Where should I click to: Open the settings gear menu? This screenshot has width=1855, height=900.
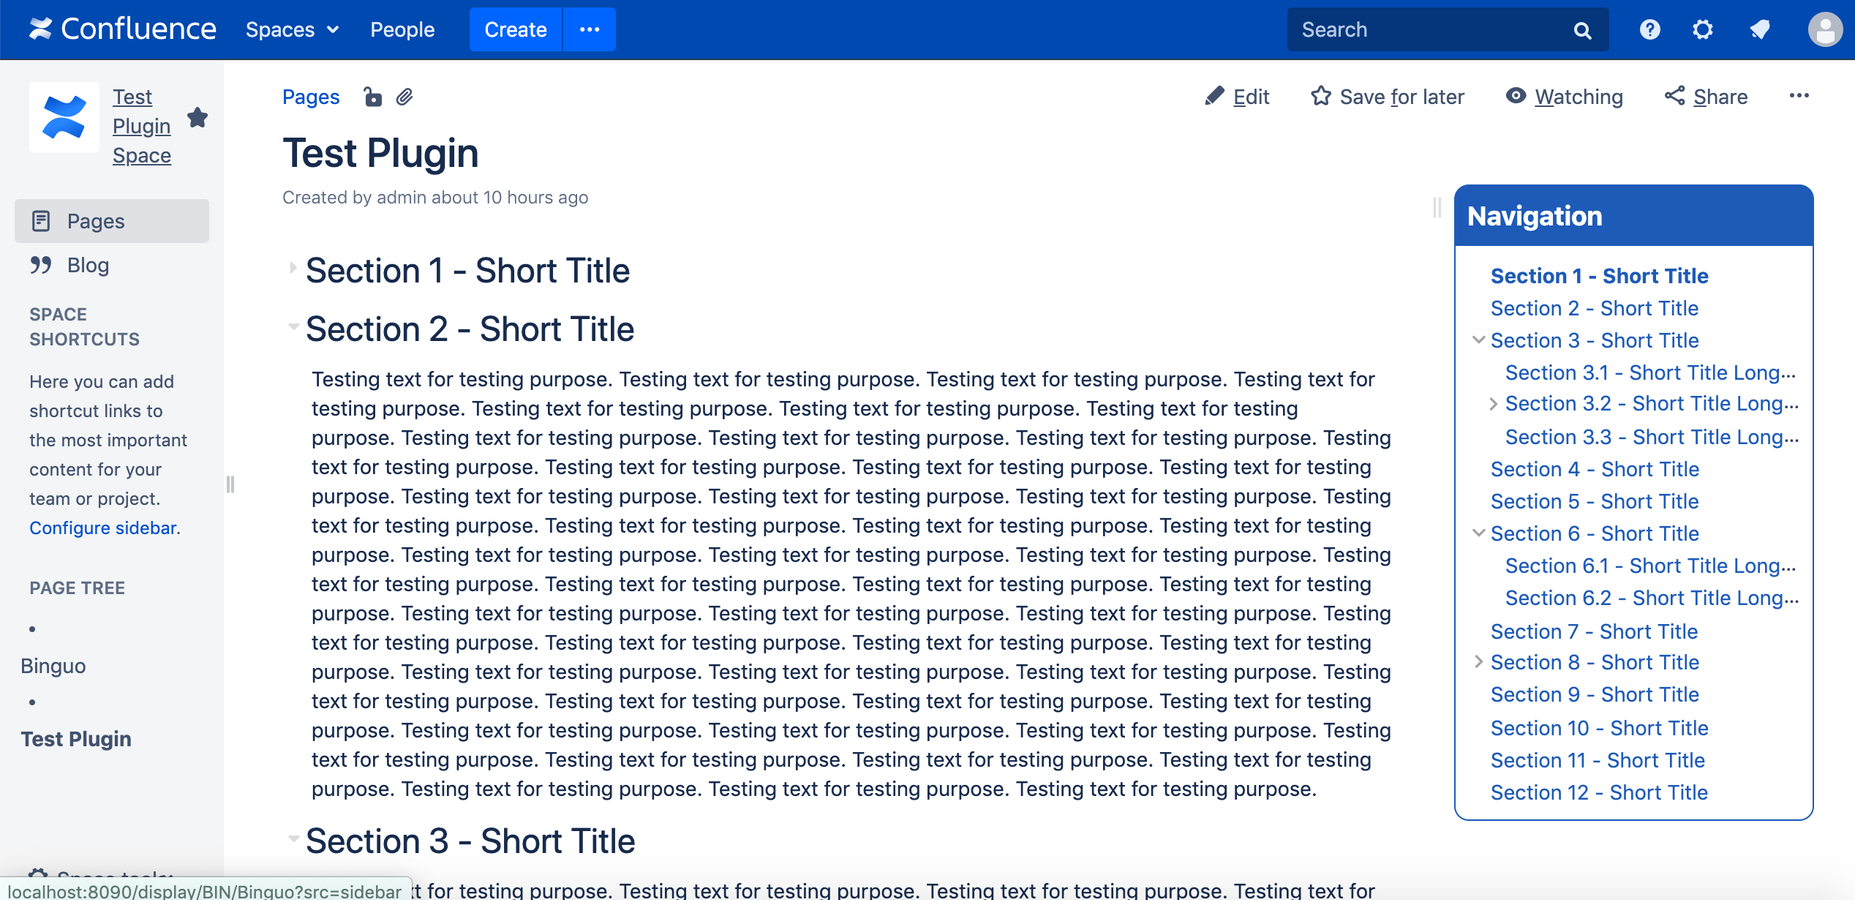coord(1703,30)
